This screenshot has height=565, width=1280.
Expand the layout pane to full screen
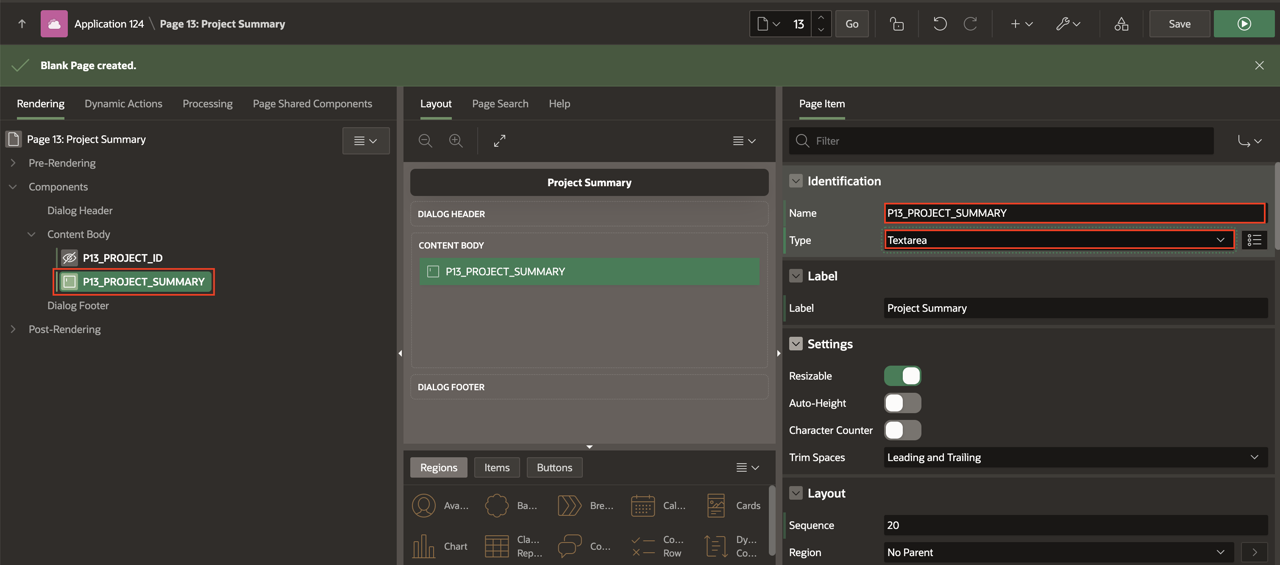click(x=499, y=141)
